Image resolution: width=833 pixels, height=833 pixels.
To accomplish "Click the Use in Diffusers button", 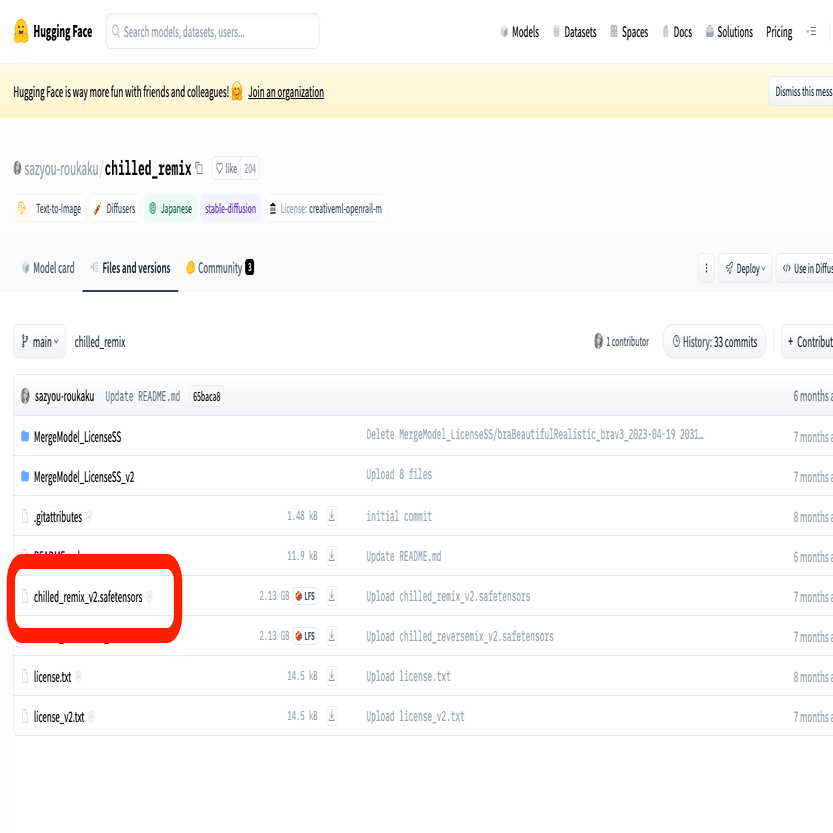I will (804, 268).
